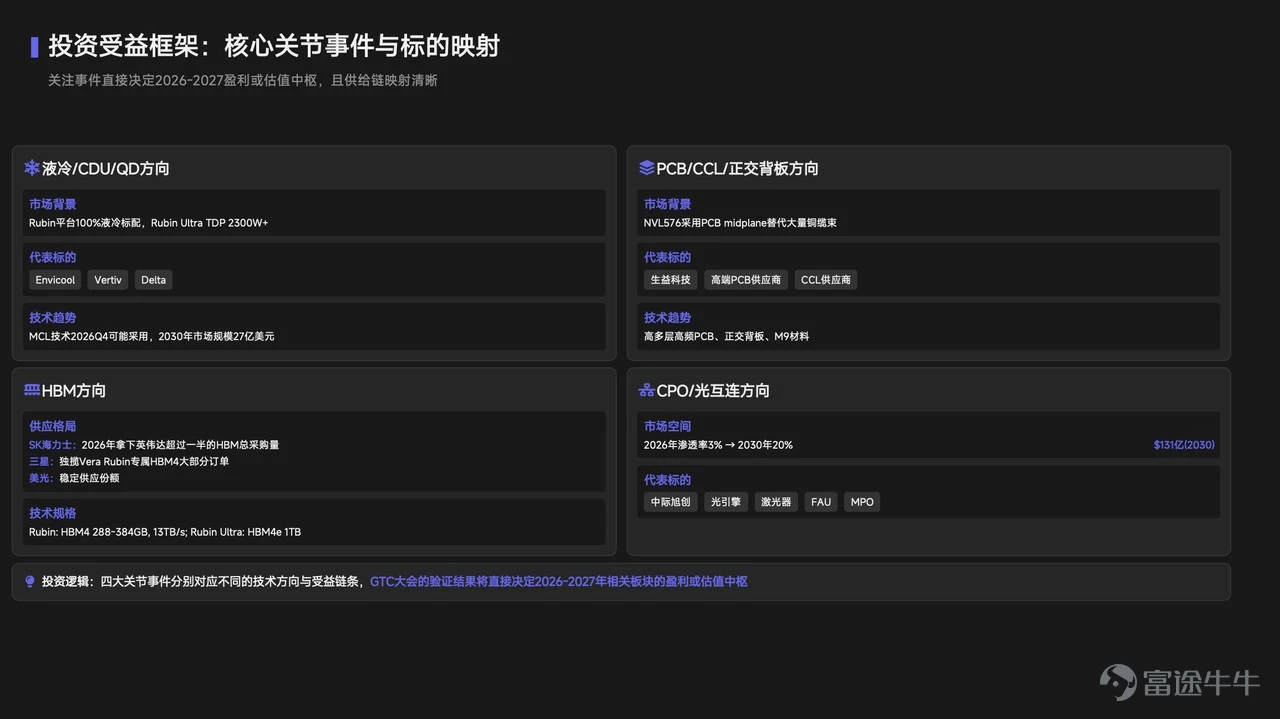1280x719 pixels.
Task: Click 代表标的 label in the 液冷 card
Action: (52, 257)
